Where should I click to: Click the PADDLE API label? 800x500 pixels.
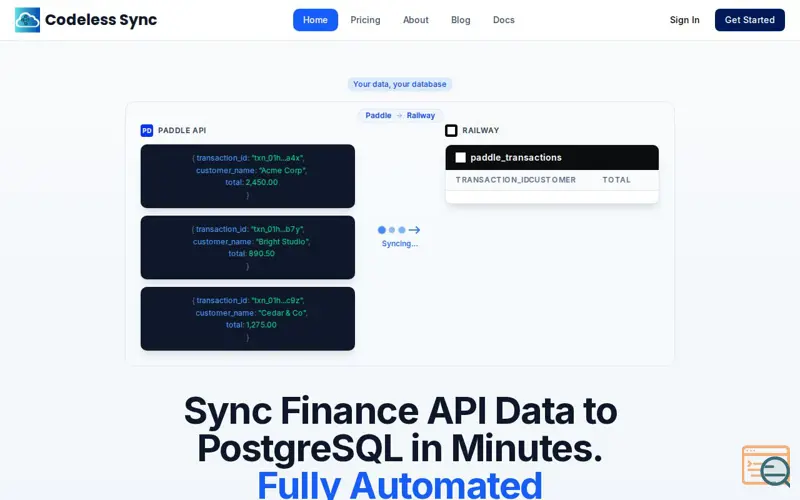tap(182, 131)
